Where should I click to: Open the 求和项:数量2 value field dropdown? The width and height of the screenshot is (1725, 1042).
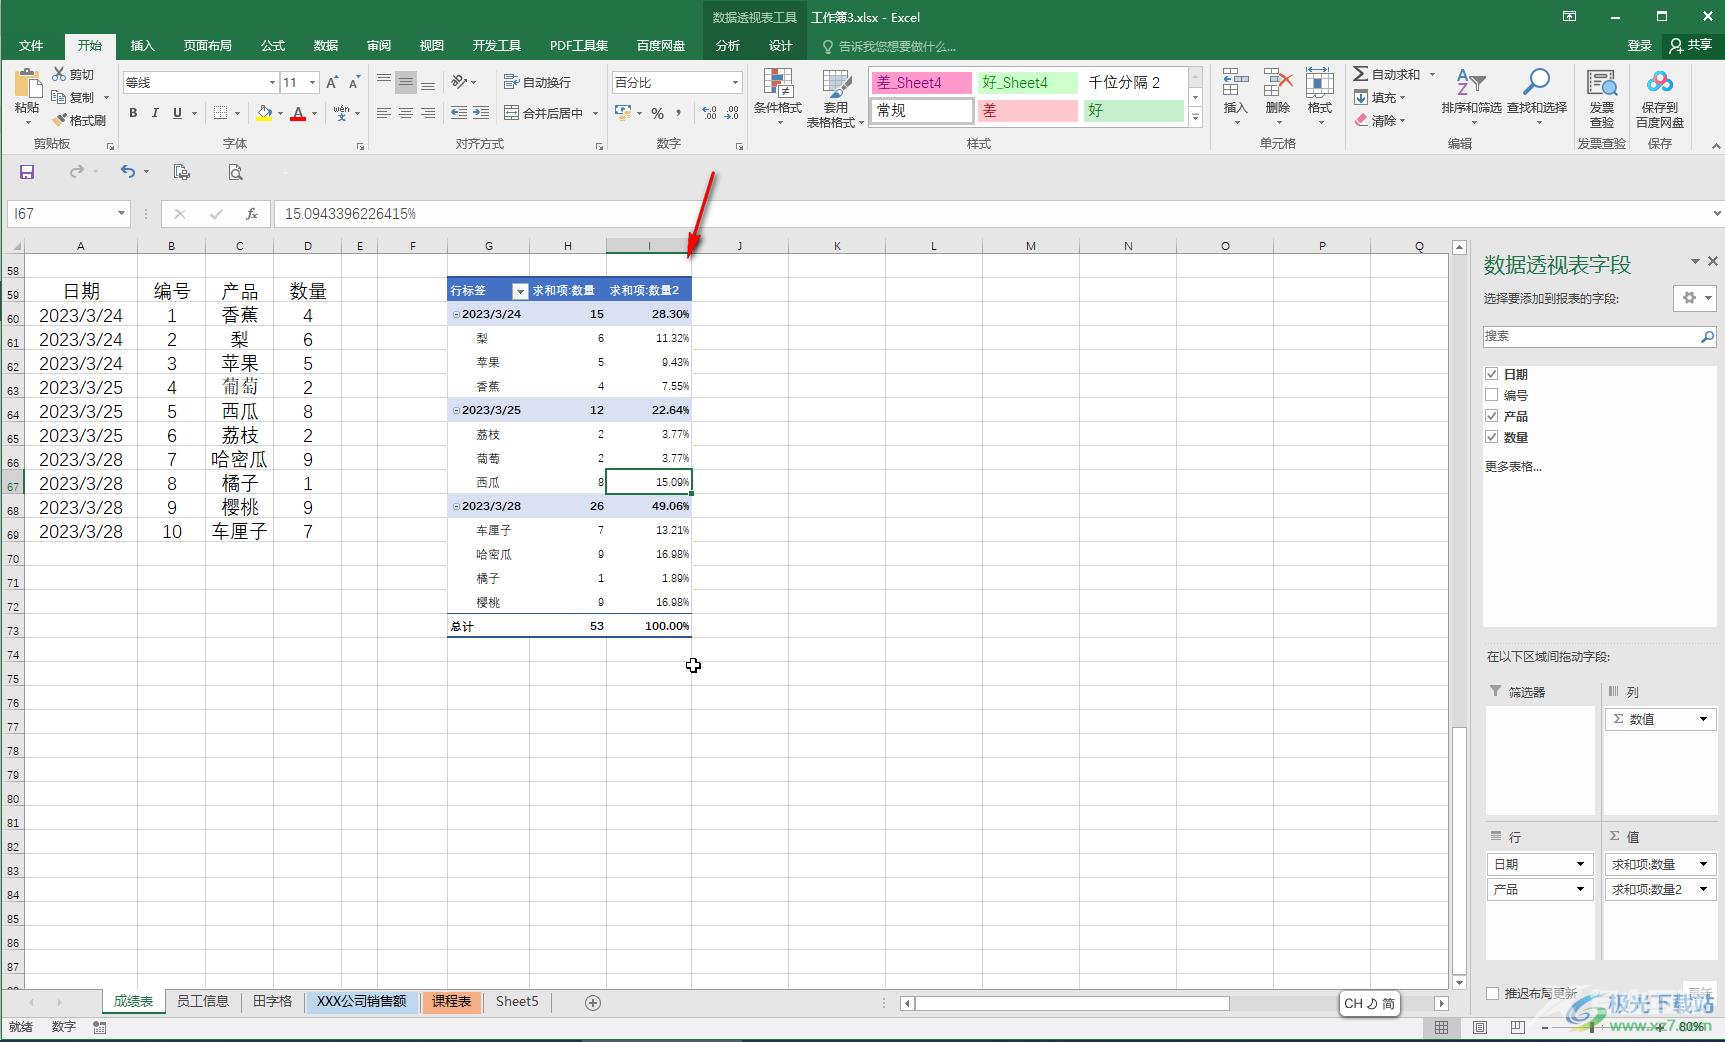(1703, 889)
